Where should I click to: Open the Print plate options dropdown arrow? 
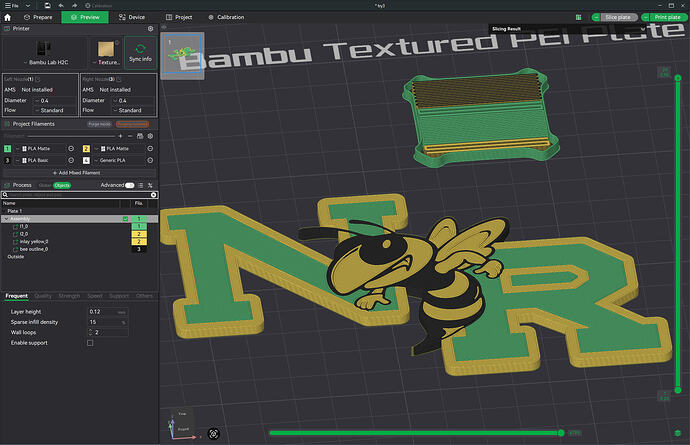pos(646,17)
